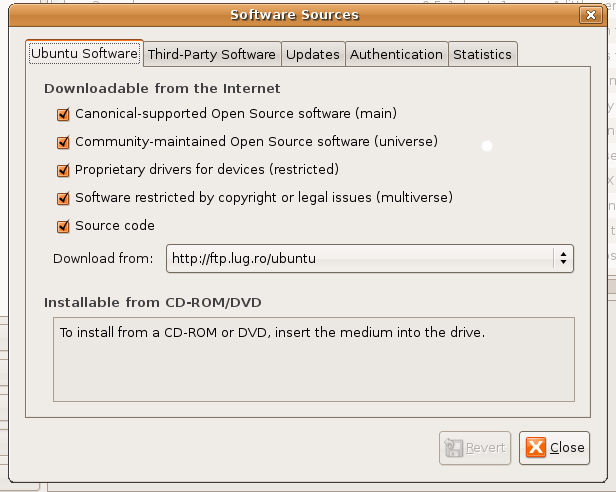Close the dialog using title bar X
The width and height of the screenshot is (616, 492).
tap(590, 15)
